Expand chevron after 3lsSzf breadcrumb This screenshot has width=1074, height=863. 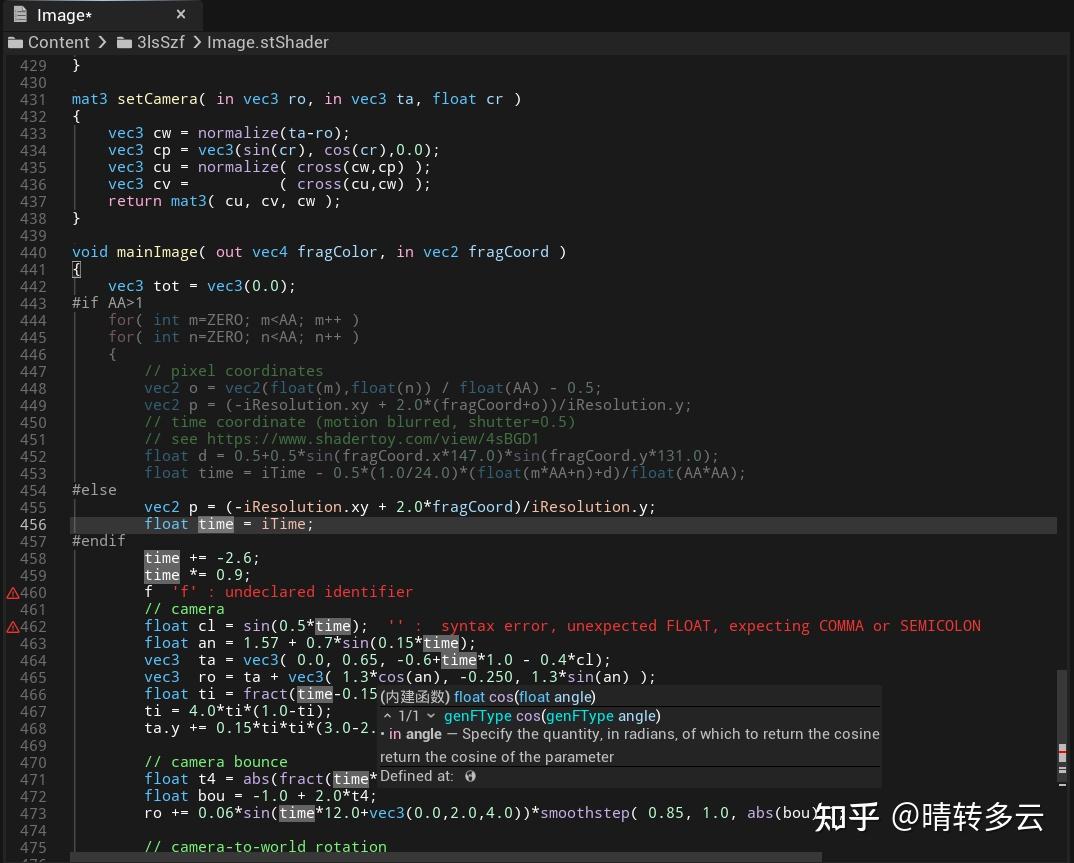point(197,42)
